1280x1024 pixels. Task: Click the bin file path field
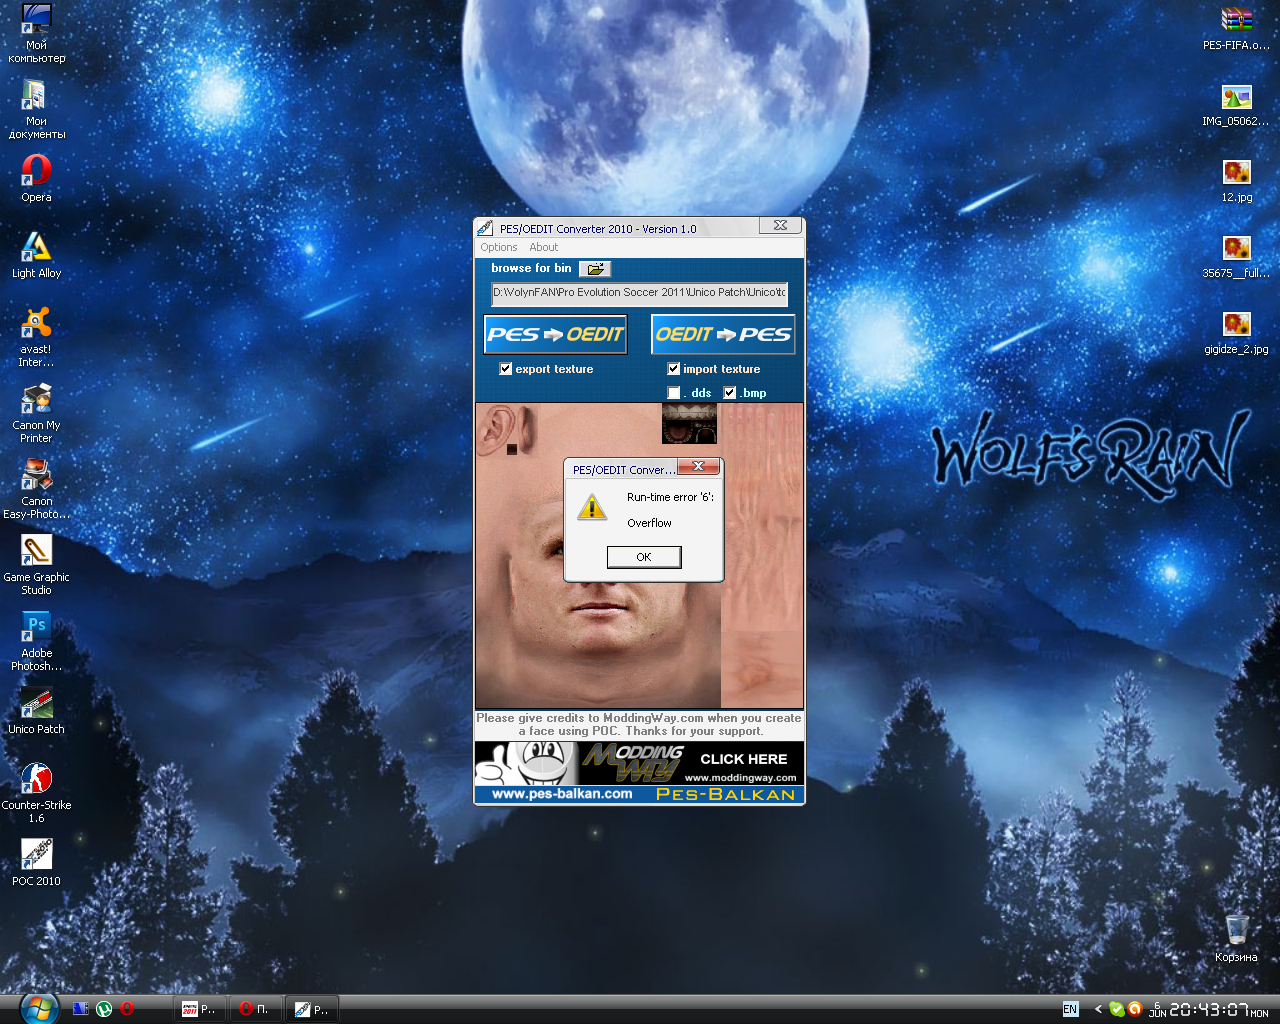[640, 293]
